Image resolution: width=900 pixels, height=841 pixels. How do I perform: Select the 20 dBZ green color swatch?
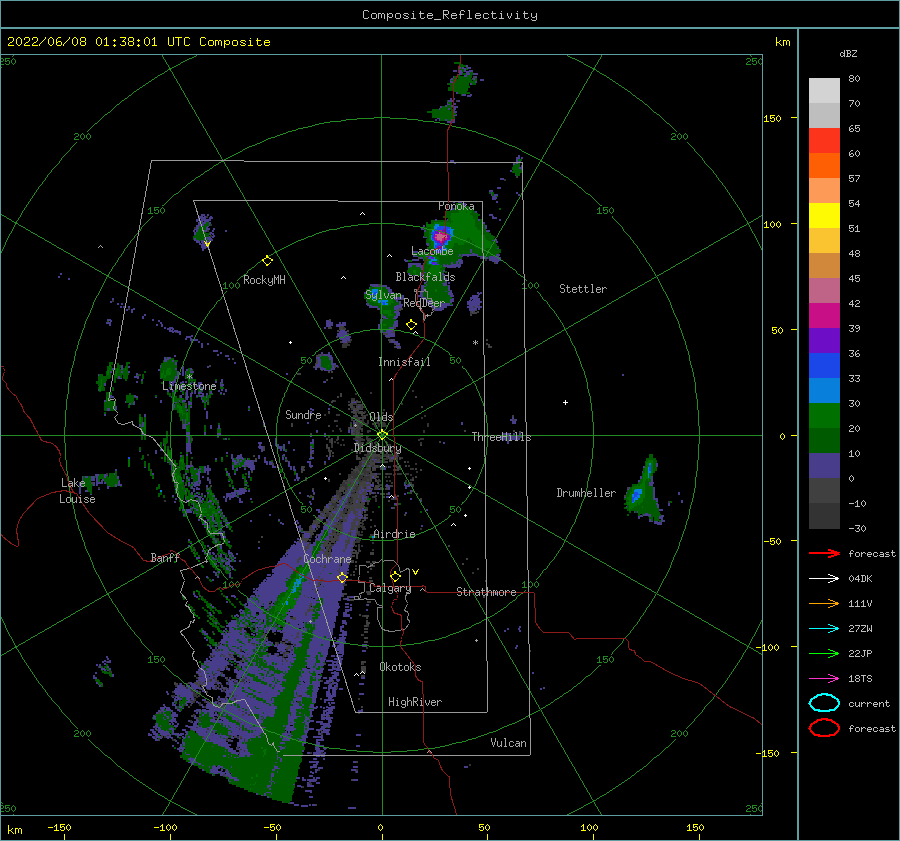[824, 415]
